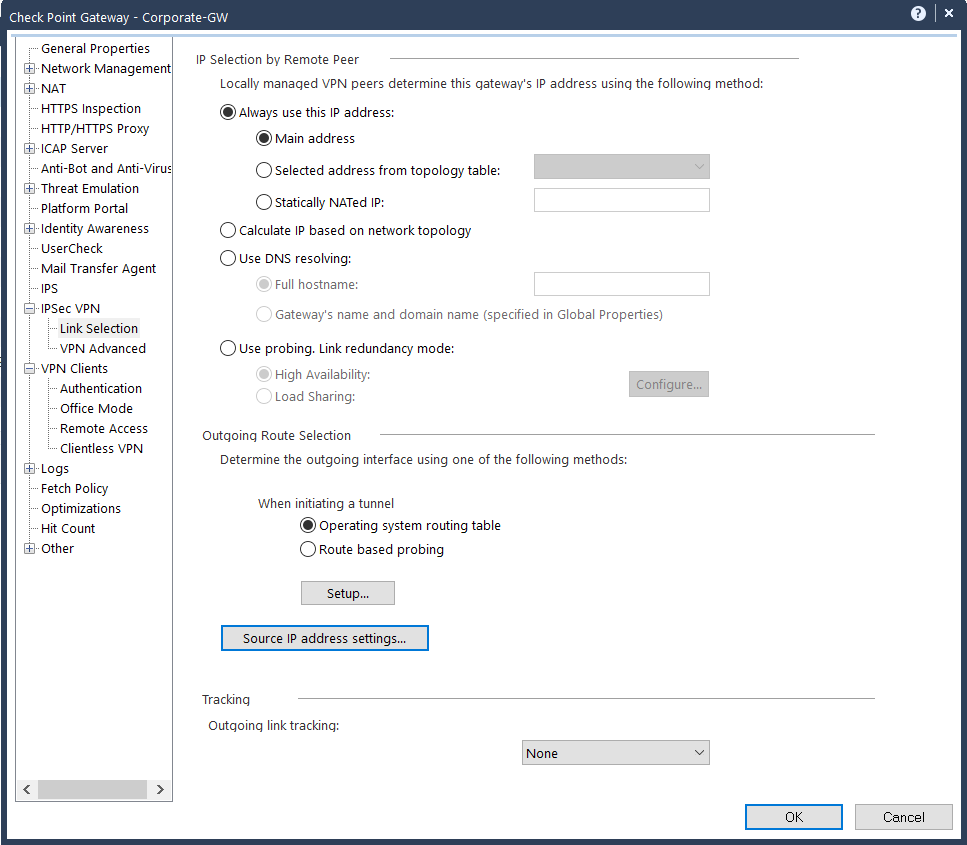
Task: Select Remote Access in the tree
Action: pyautogui.click(x=104, y=429)
